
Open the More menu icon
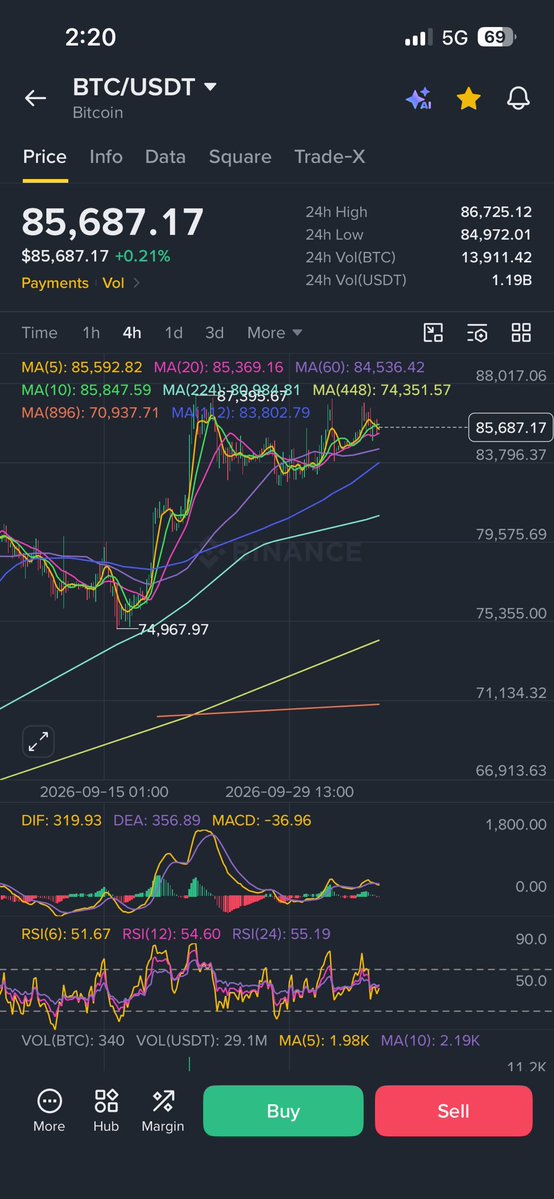click(x=49, y=1111)
